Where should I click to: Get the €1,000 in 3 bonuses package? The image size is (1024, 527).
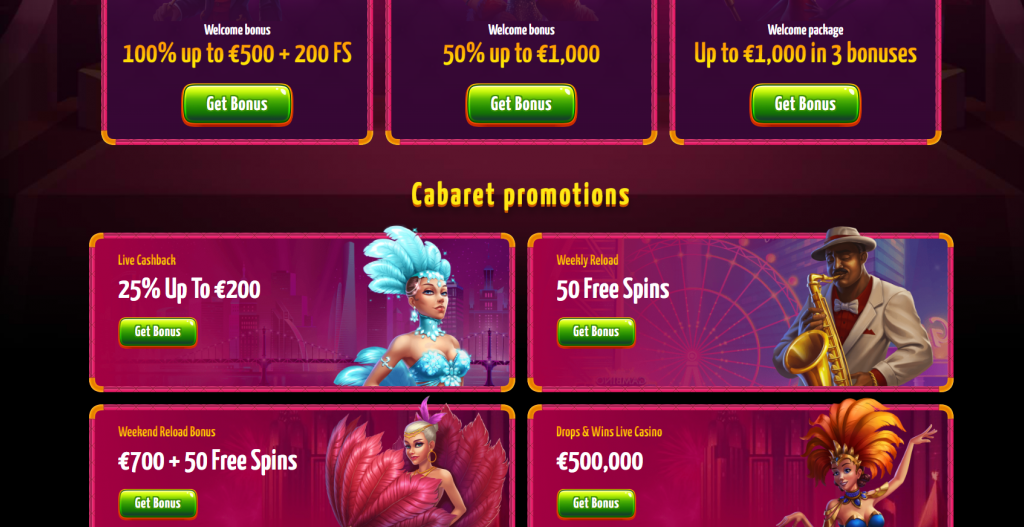coord(805,104)
